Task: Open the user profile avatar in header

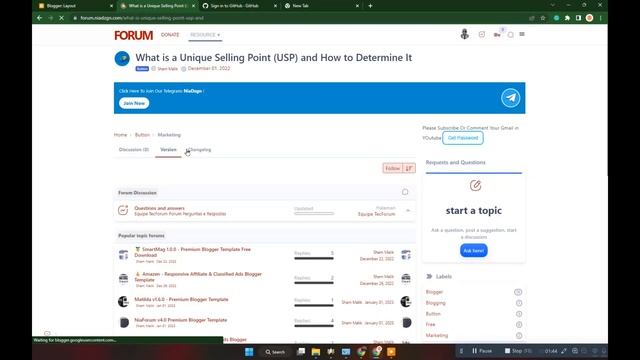Action: (464, 34)
